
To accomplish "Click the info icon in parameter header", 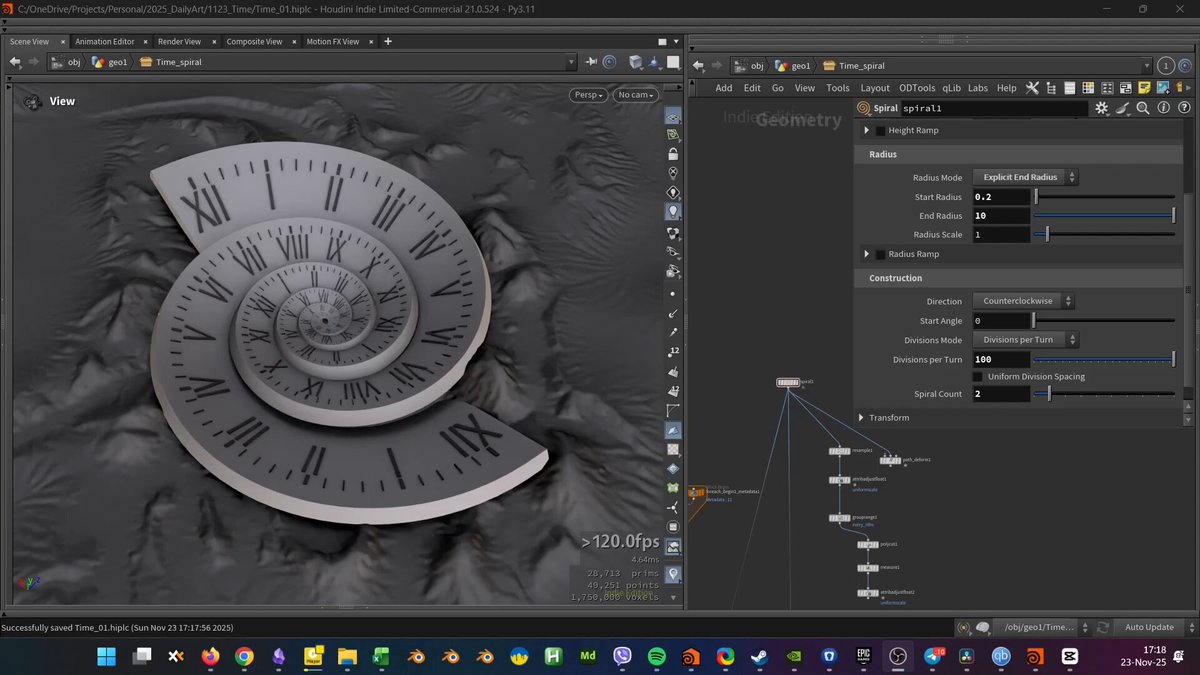I will point(1164,108).
